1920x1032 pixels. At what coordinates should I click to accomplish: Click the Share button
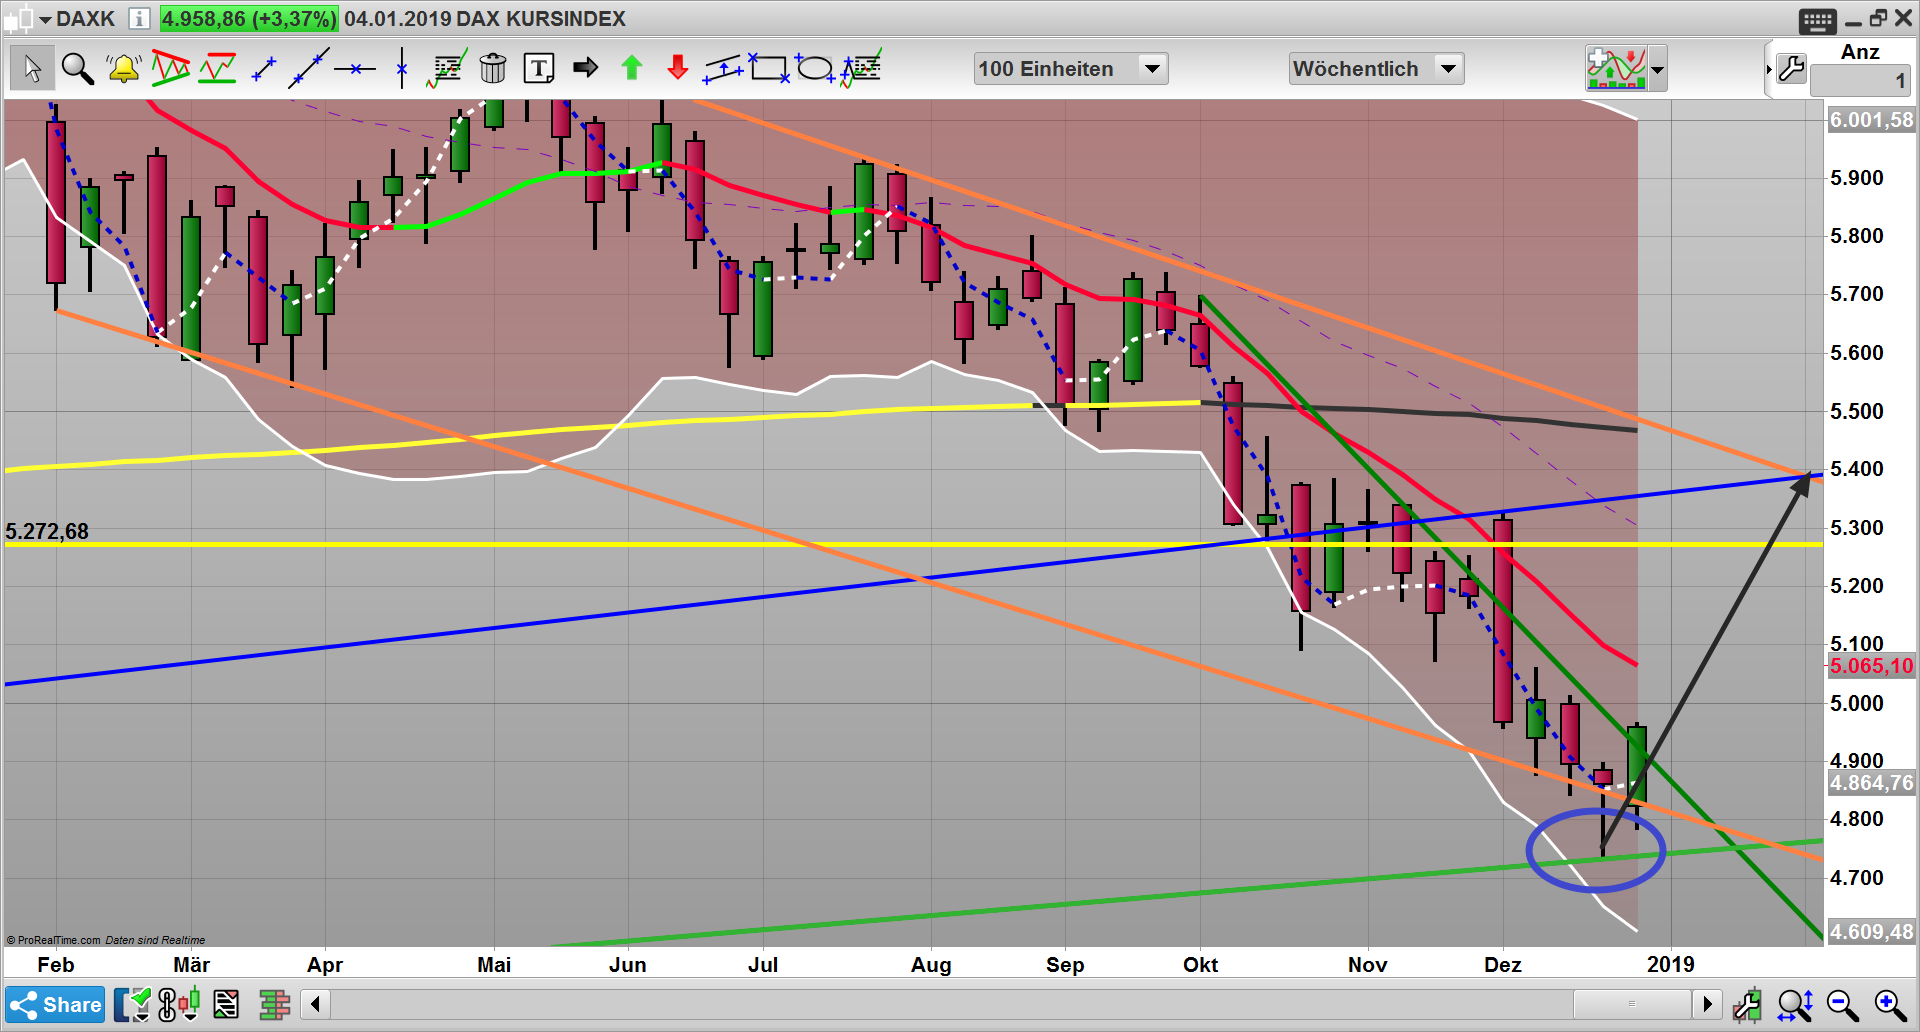55,1004
